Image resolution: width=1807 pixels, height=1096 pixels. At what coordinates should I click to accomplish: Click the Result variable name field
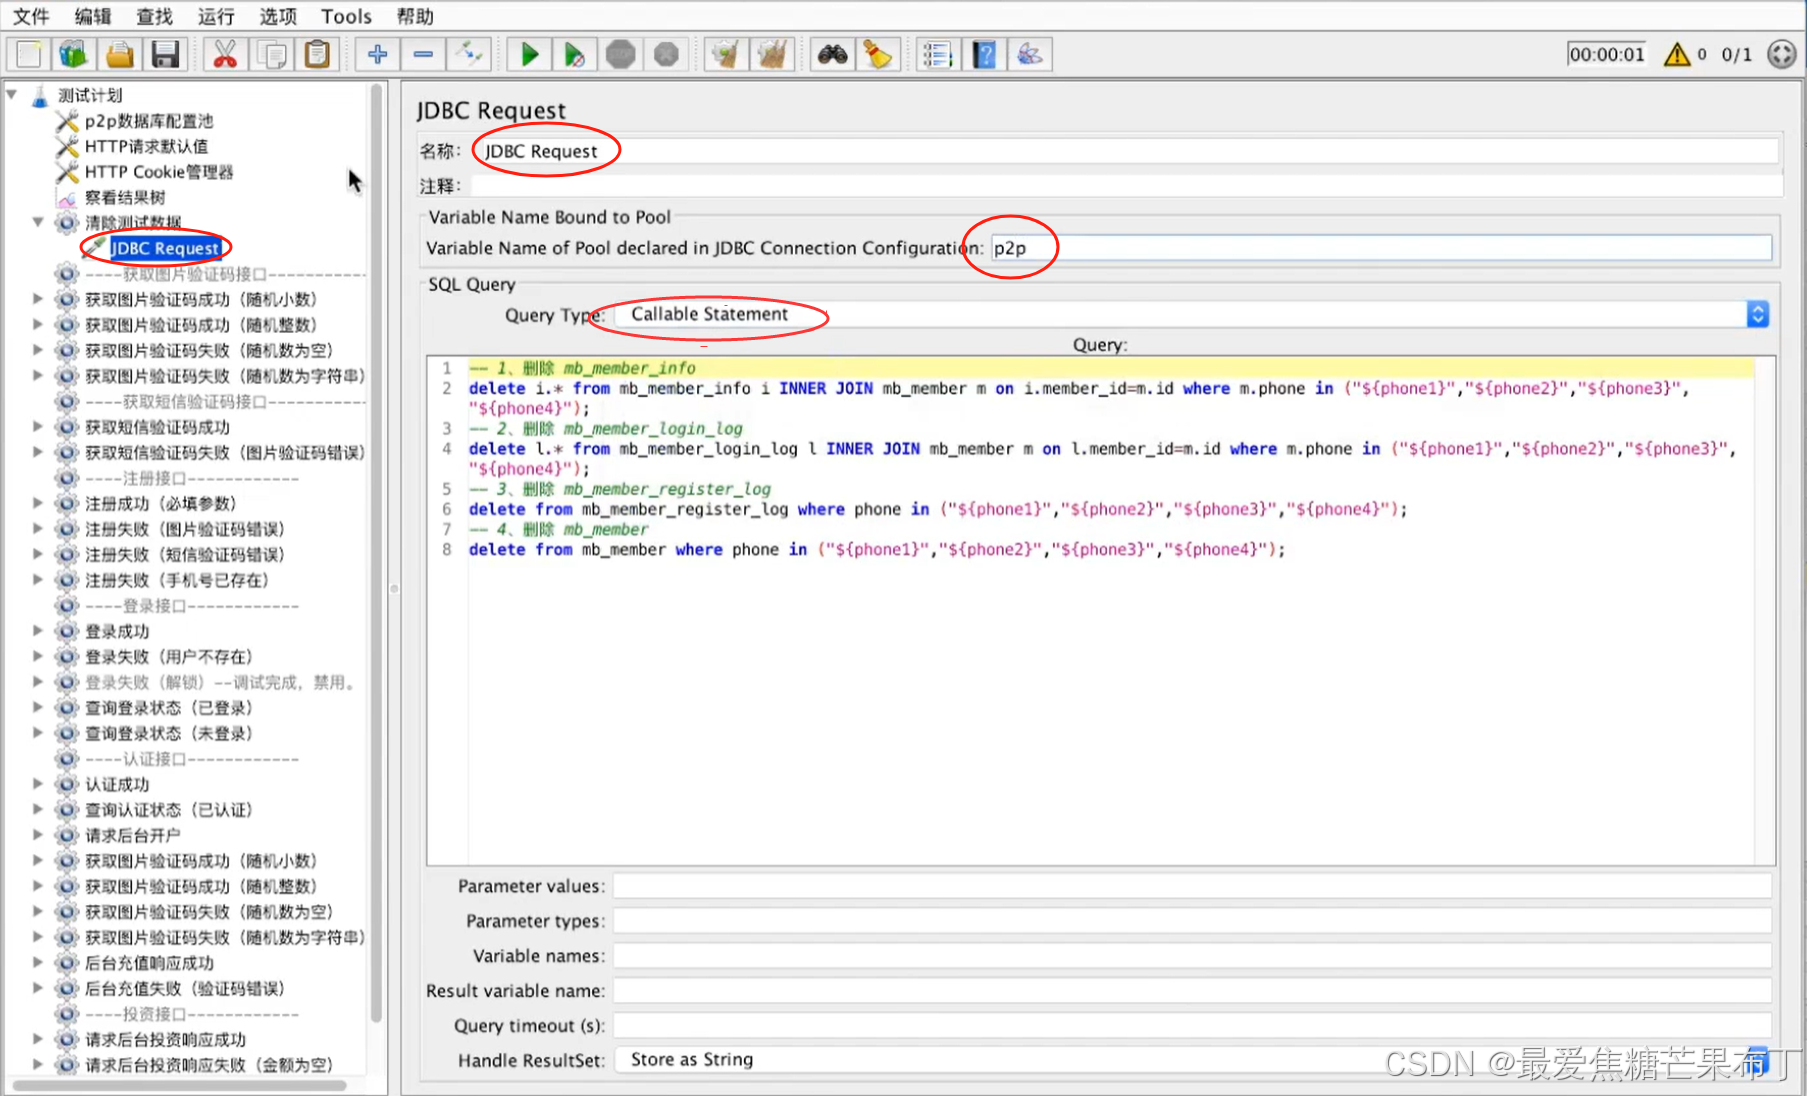(1192, 991)
